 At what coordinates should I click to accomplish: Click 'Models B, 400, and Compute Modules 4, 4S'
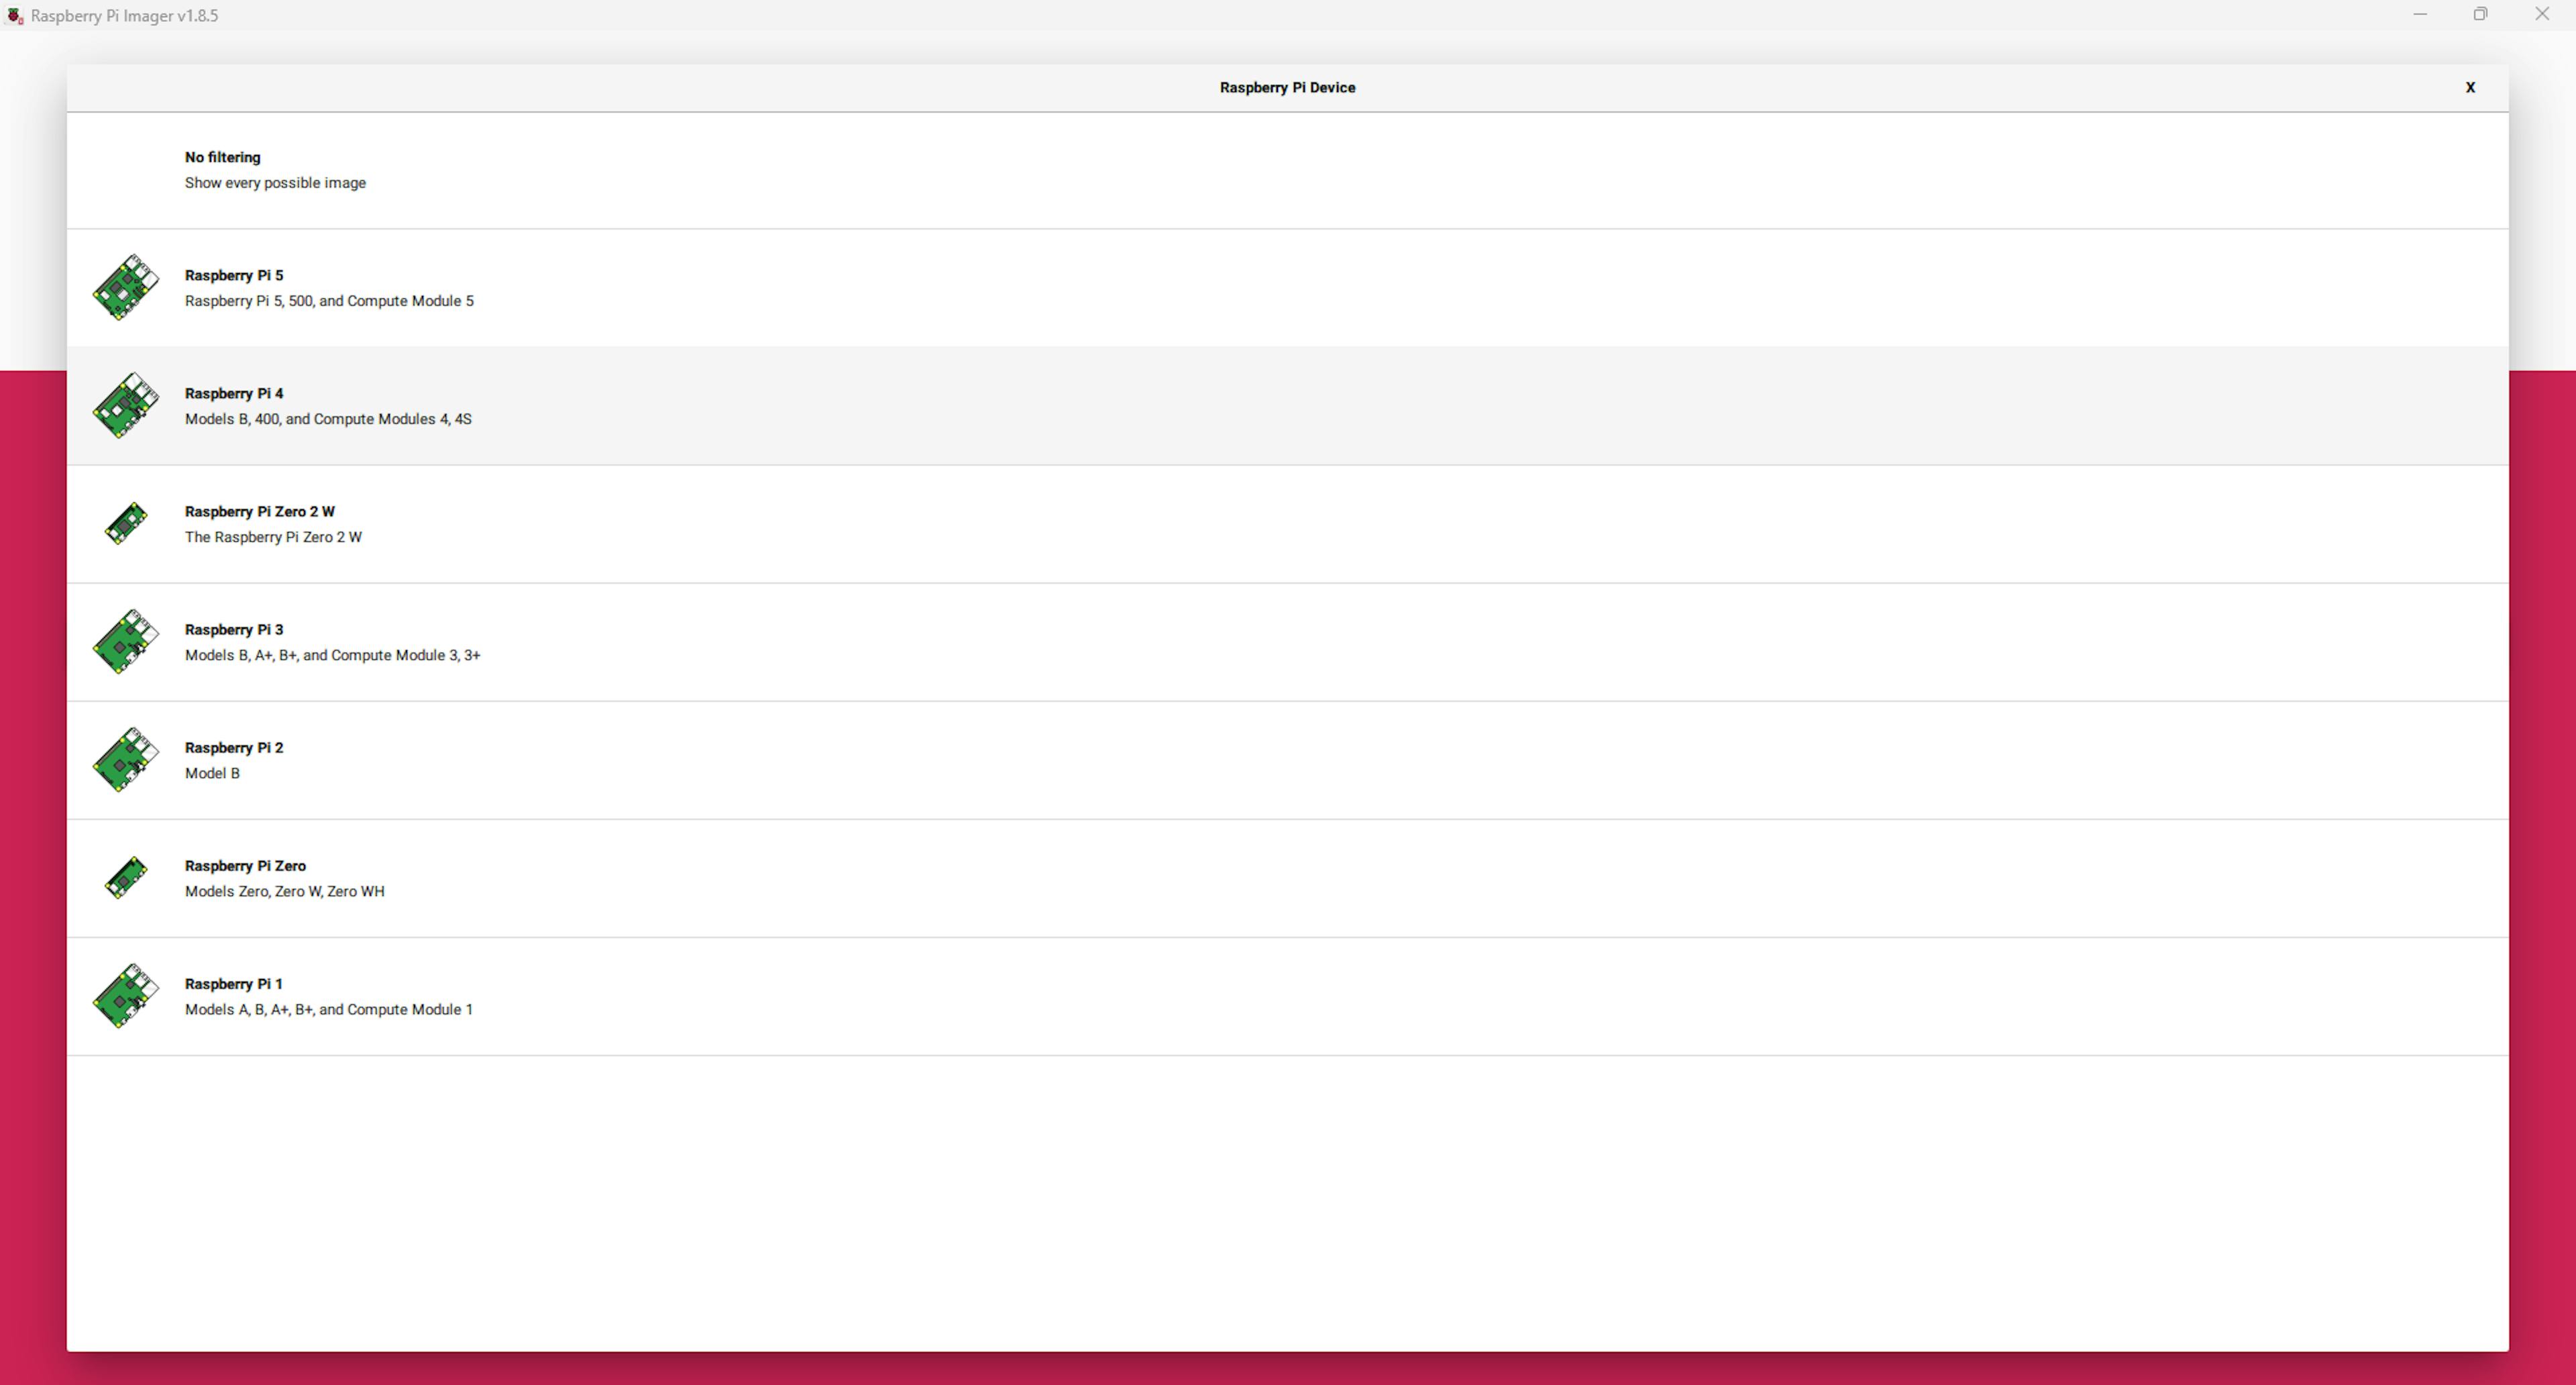328,419
